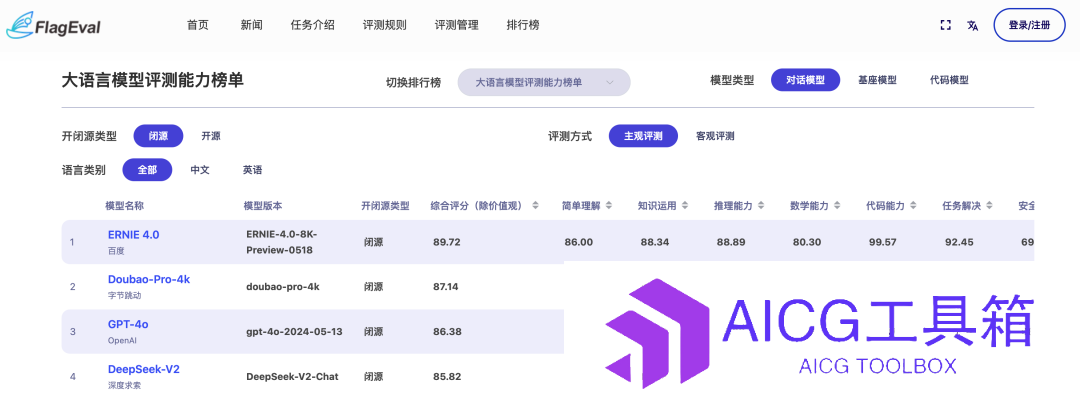Open the DeepSeek-V2 model link

[143, 369]
